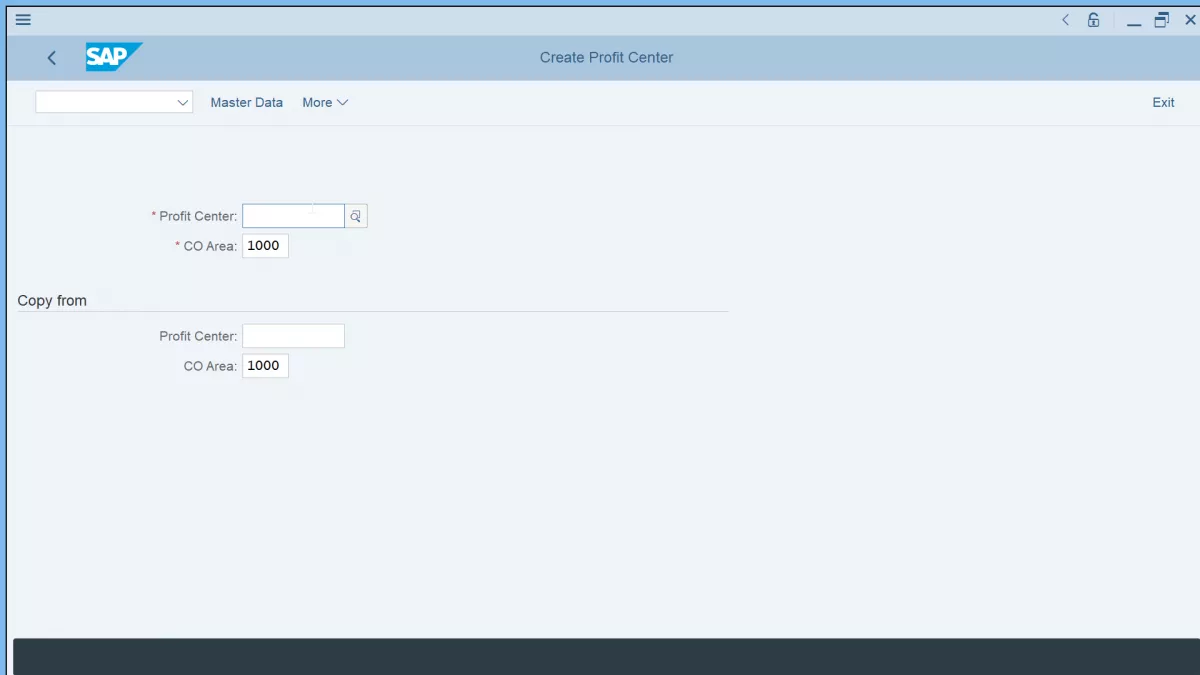Click the Master Data button
The image size is (1200, 675).
[247, 102]
